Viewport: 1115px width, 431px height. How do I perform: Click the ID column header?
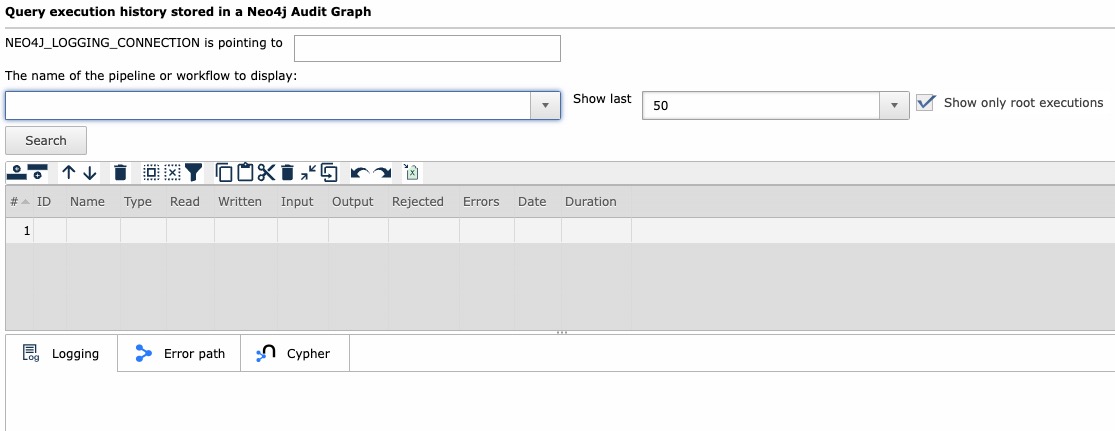point(50,201)
